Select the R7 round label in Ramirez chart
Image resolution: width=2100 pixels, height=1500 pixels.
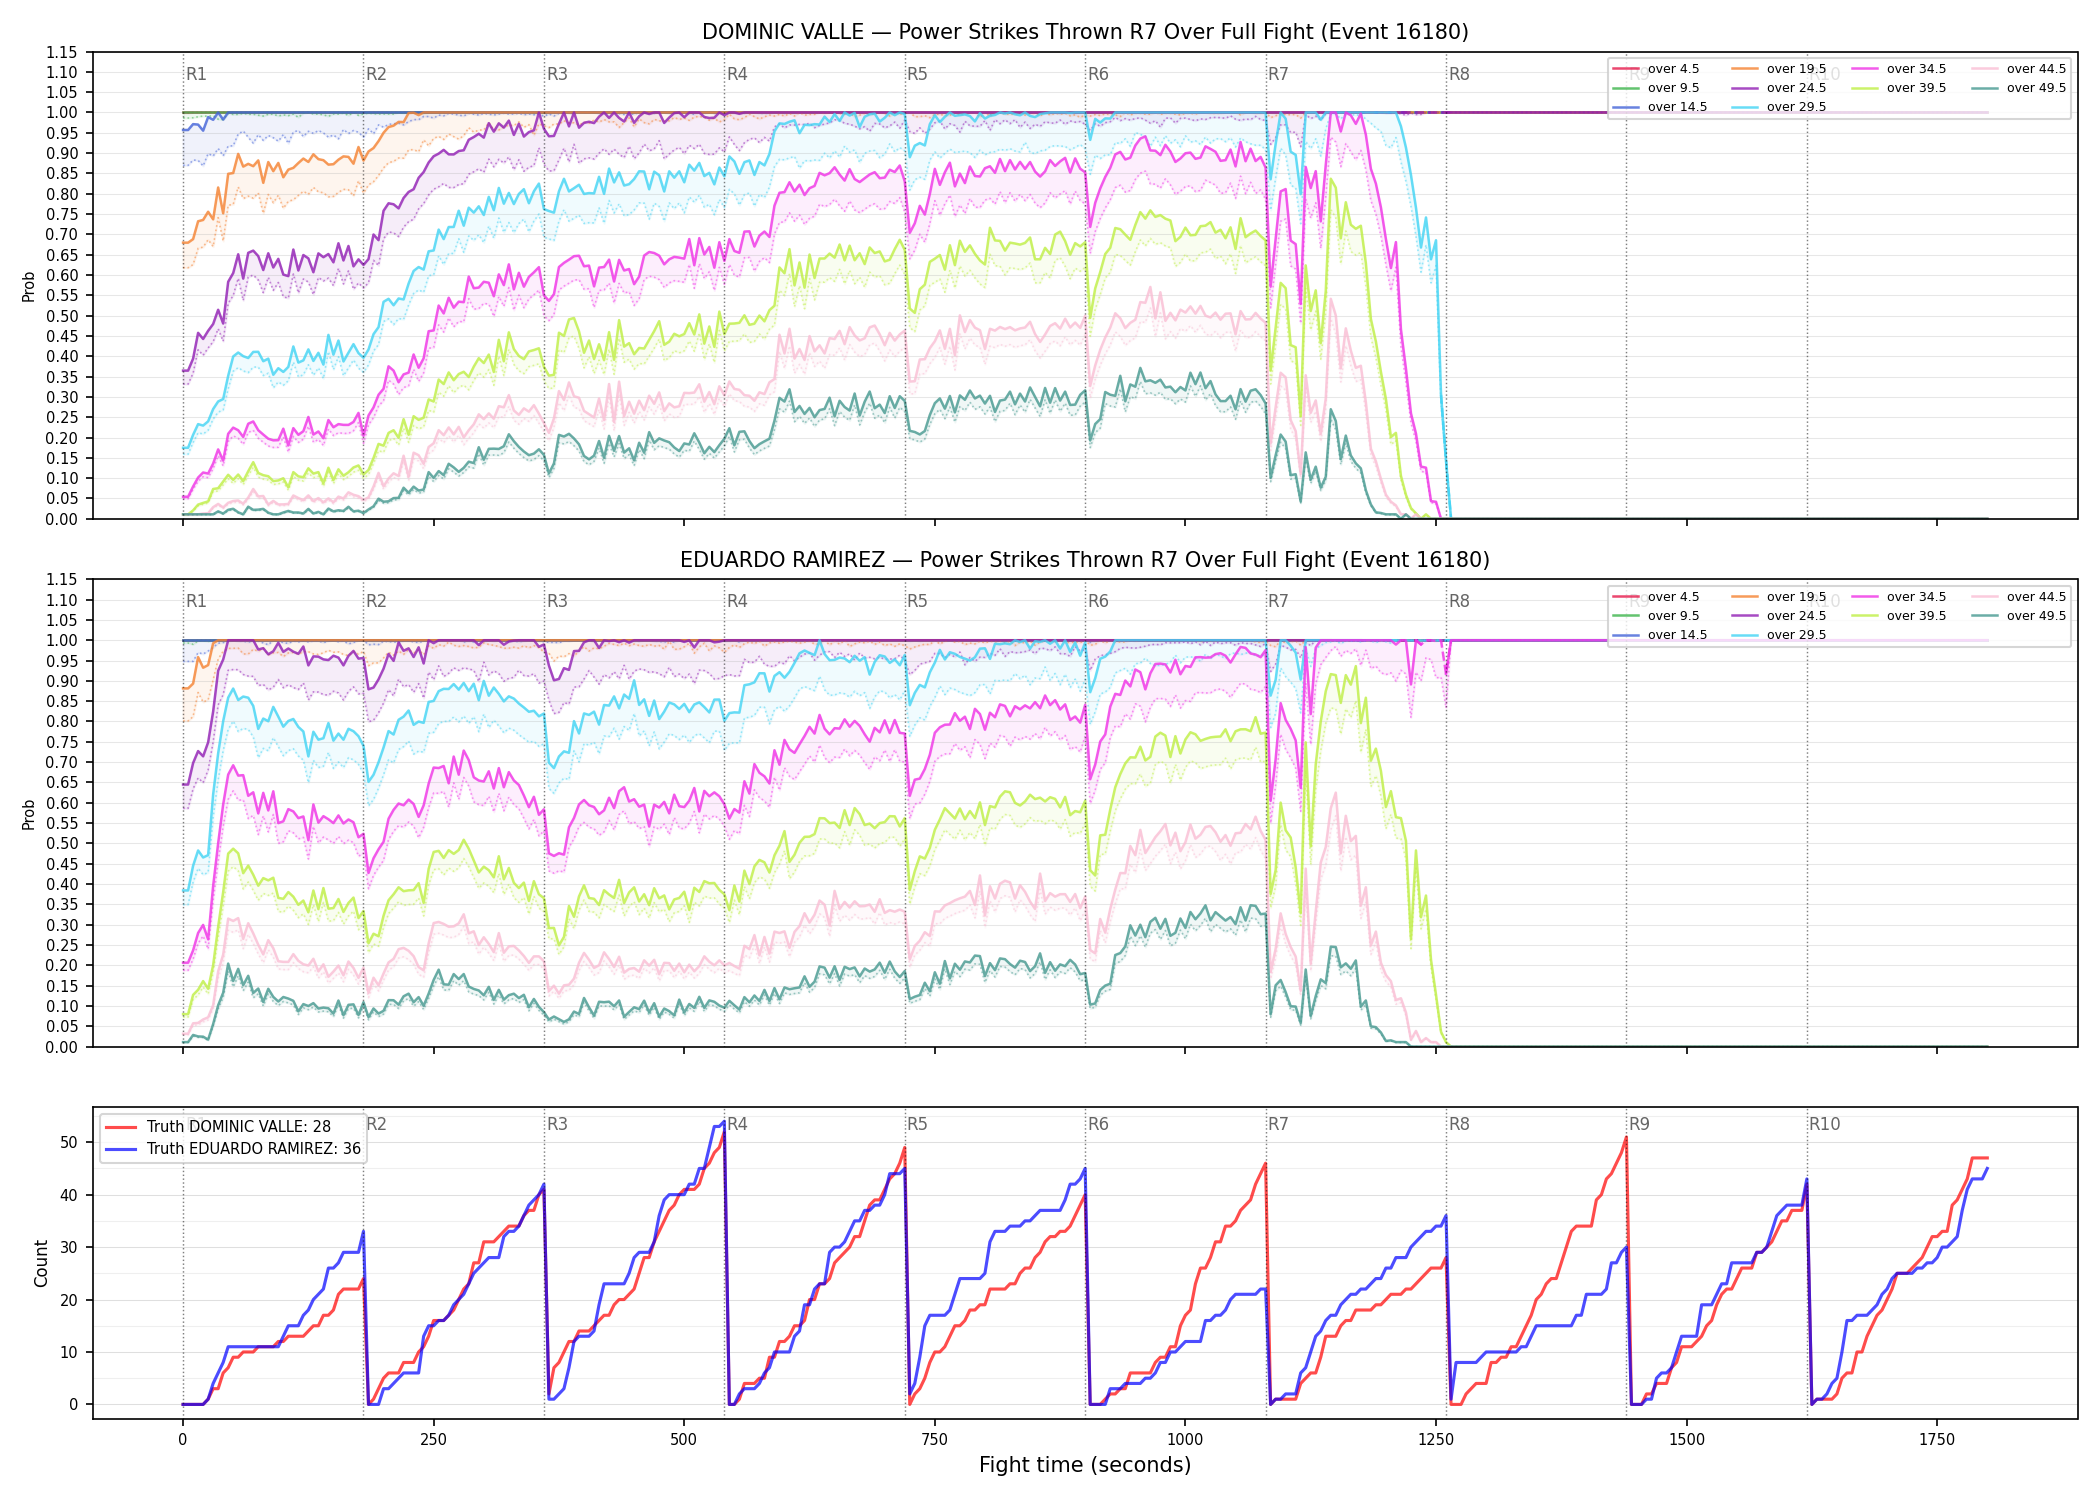[1278, 601]
